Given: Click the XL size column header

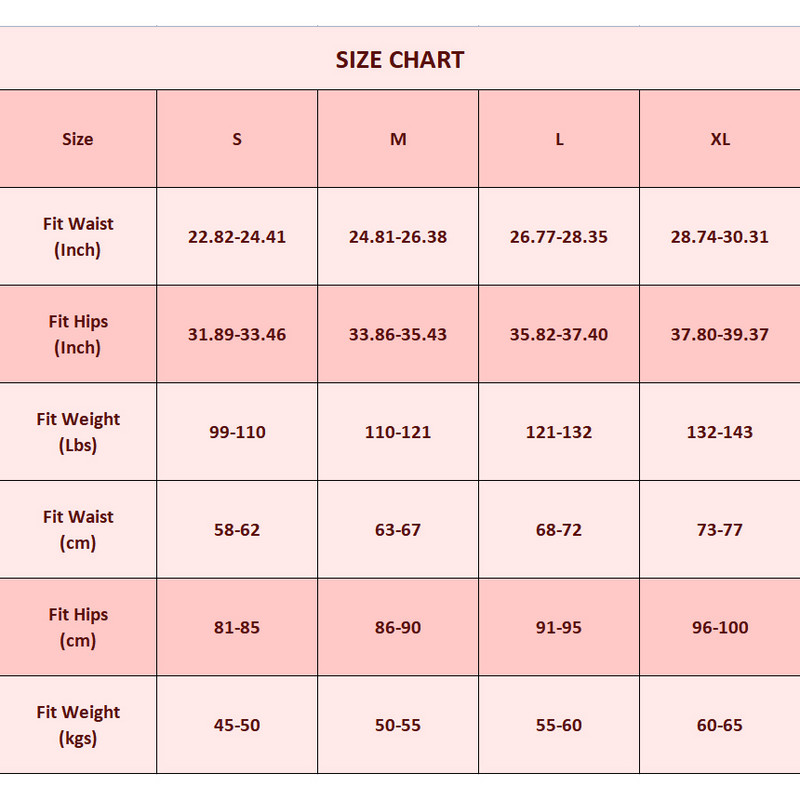Looking at the screenshot, I should coord(720,139).
